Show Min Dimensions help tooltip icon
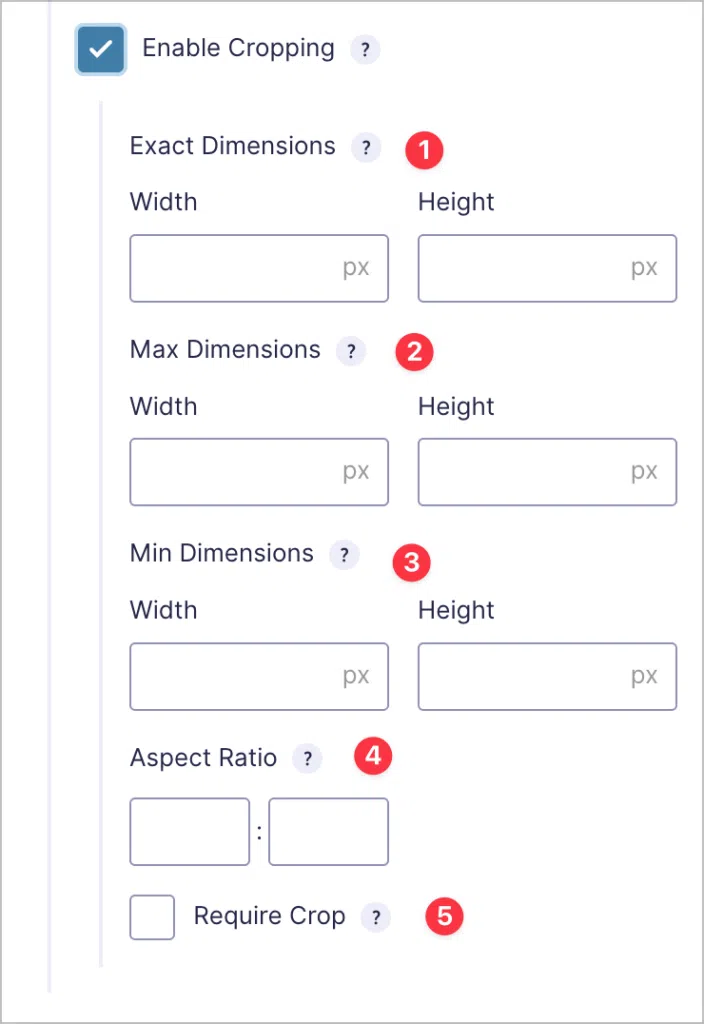This screenshot has width=704, height=1024. pos(344,555)
